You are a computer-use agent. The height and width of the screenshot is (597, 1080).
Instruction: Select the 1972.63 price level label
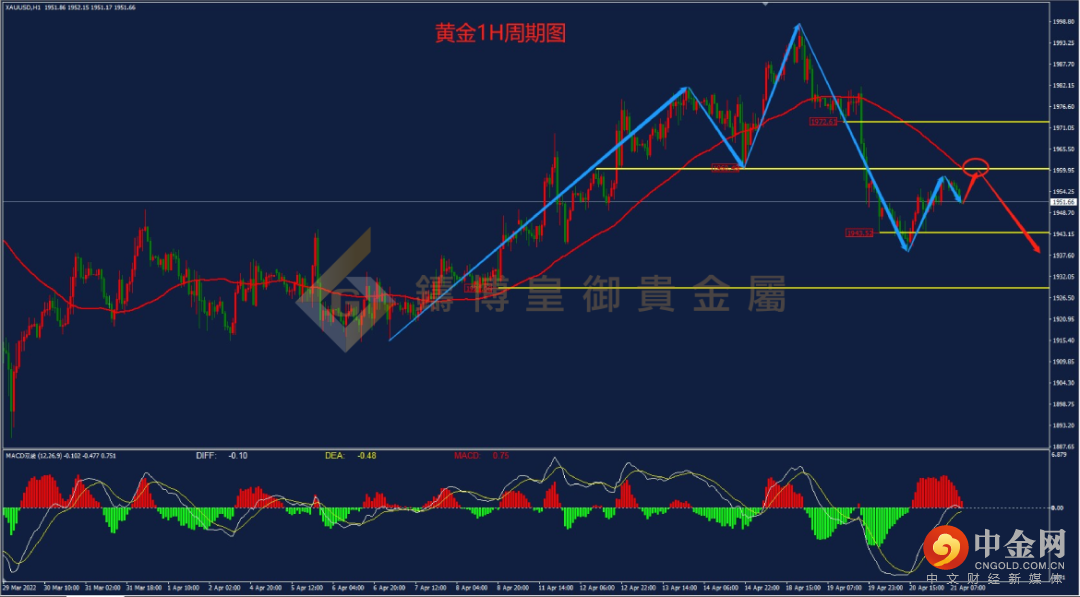[x=823, y=121]
